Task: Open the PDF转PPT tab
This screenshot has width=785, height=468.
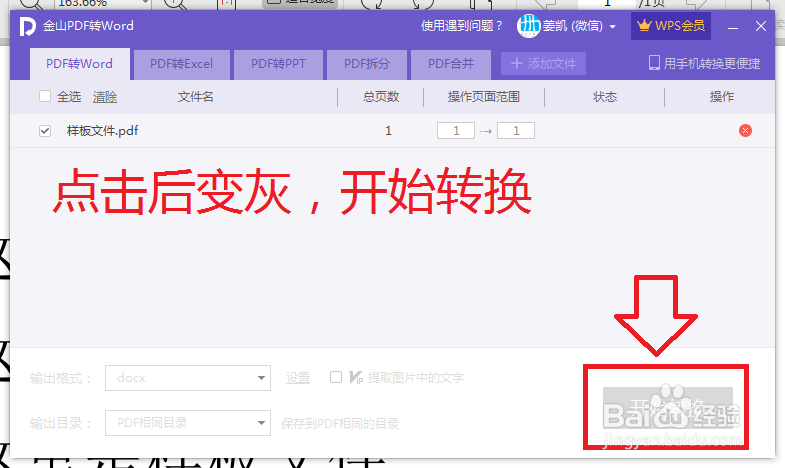Action: (278, 64)
